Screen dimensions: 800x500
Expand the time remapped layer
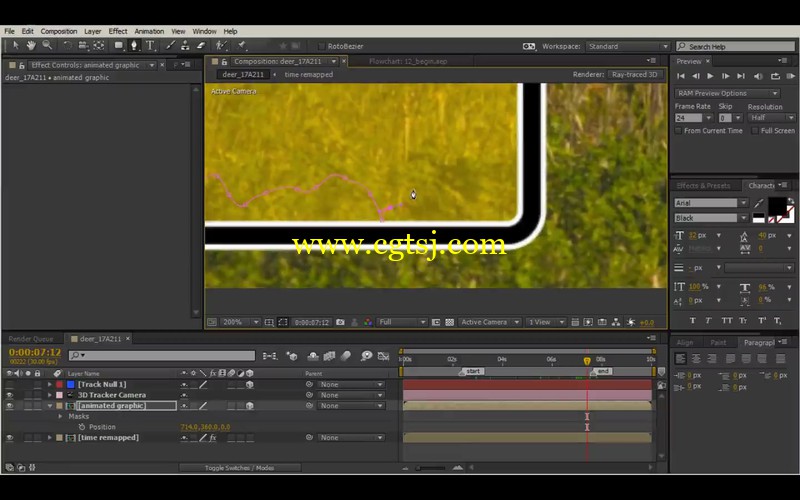(x=49, y=437)
